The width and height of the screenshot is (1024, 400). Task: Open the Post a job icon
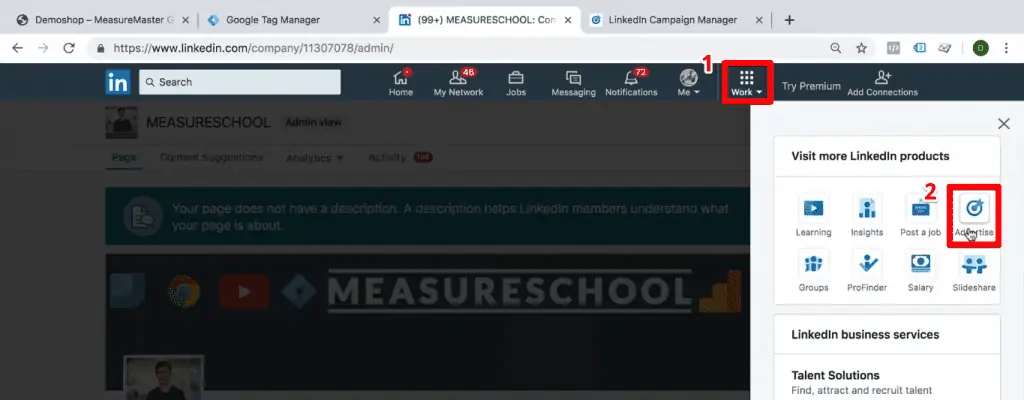[920, 215]
